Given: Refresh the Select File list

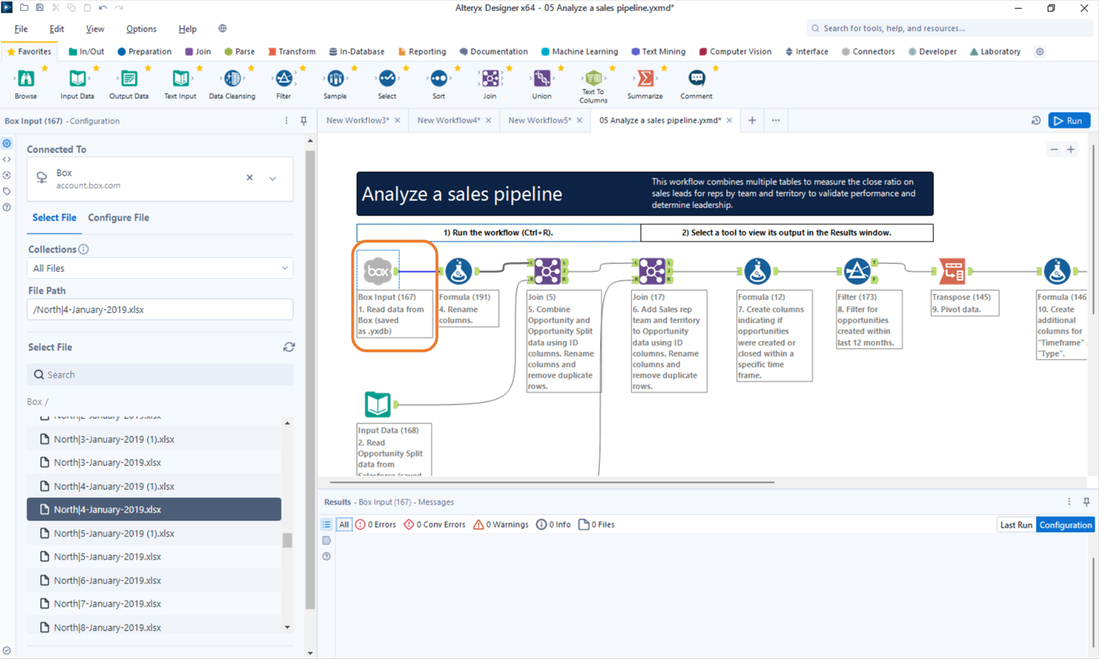Looking at the screenshot, I should (x=289, y=345).
